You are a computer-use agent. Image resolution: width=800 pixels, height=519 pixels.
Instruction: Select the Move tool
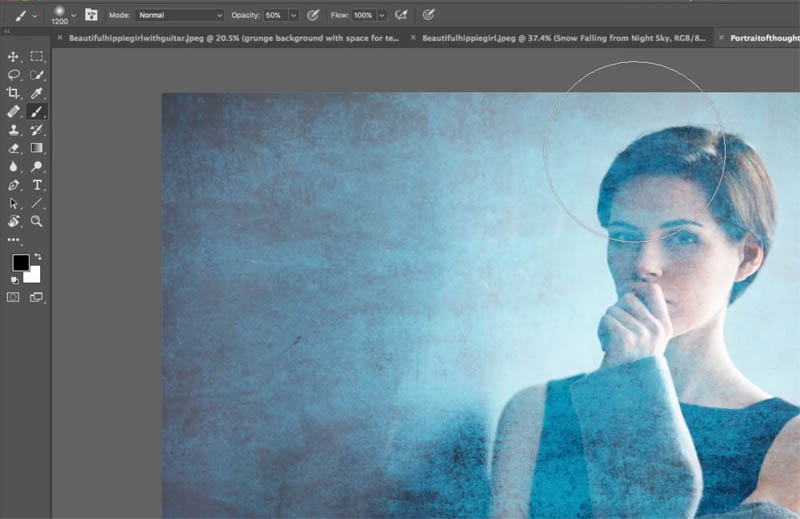(13, 57)
